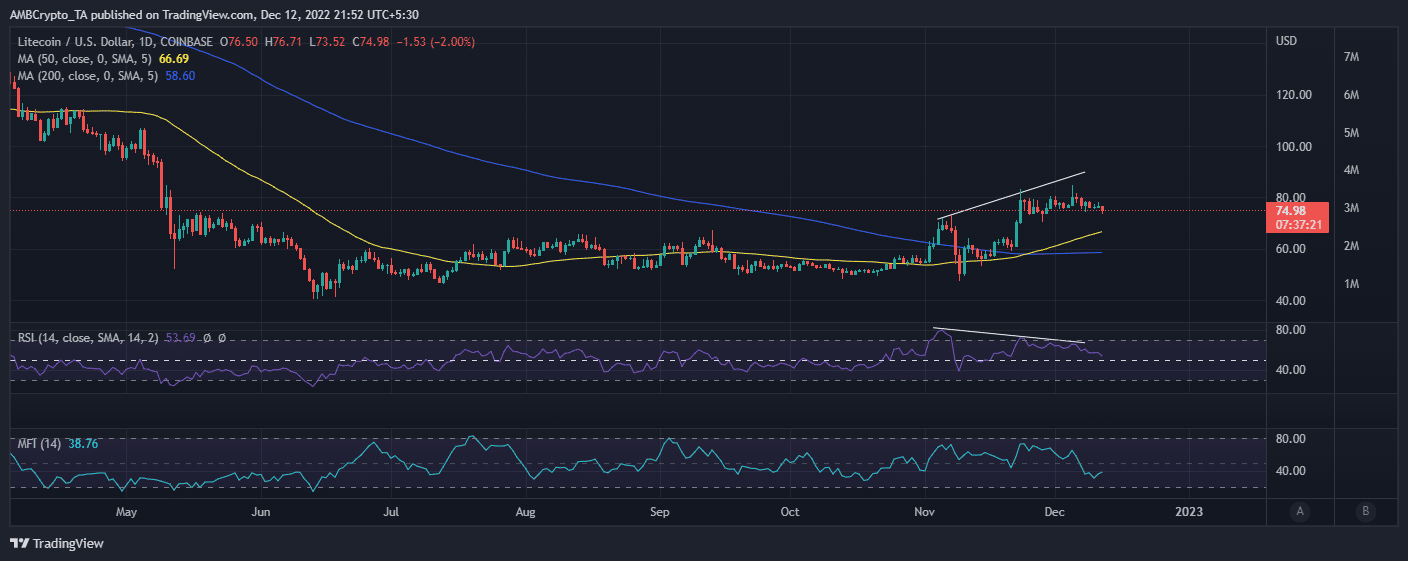Click the 'Jun' label on time axis

point(260,511)
